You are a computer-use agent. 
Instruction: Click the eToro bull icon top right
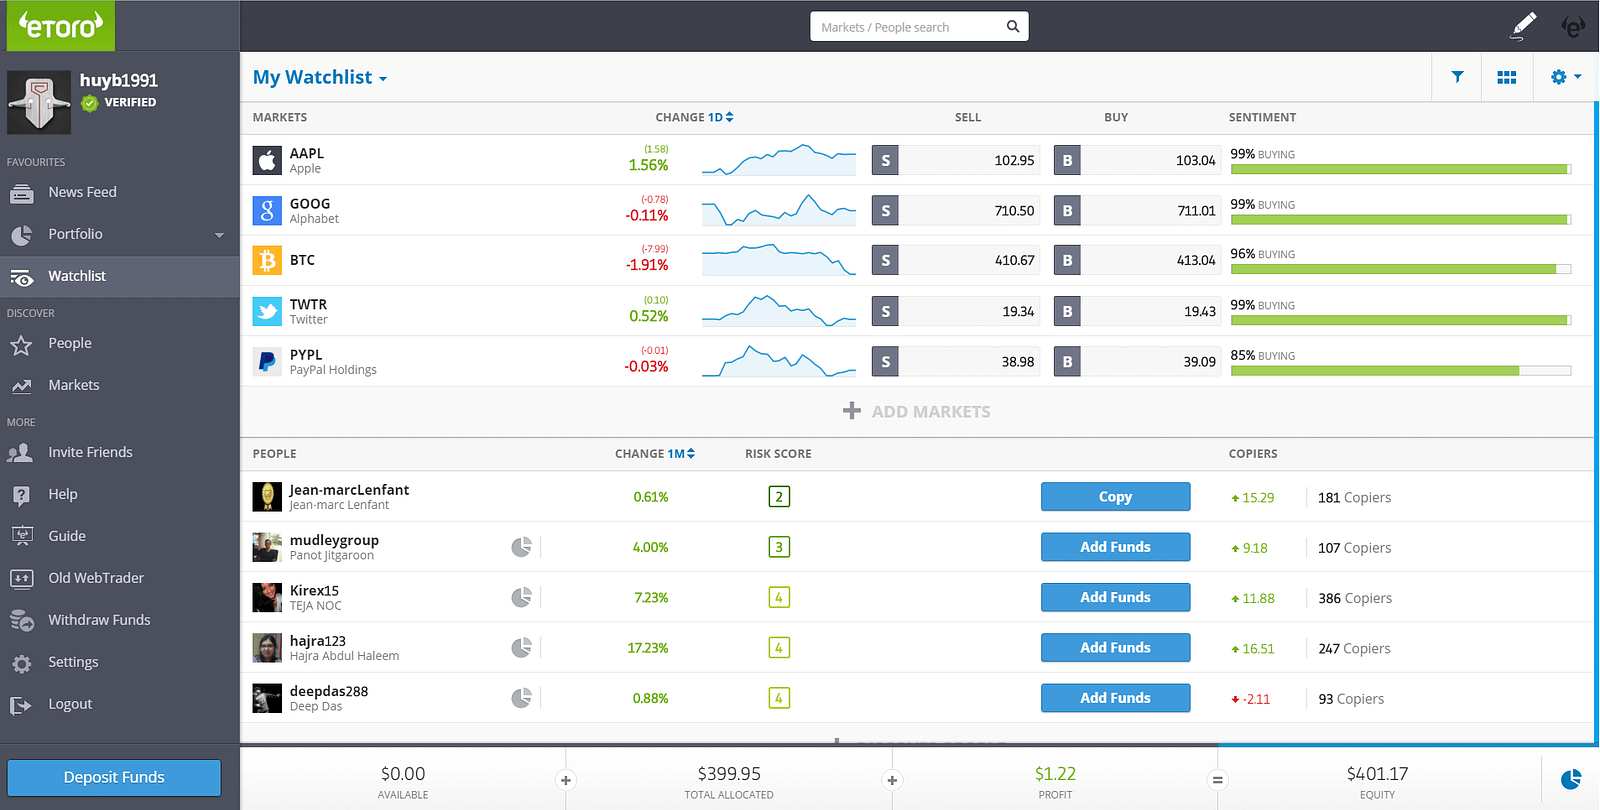tap(1573, 26)
